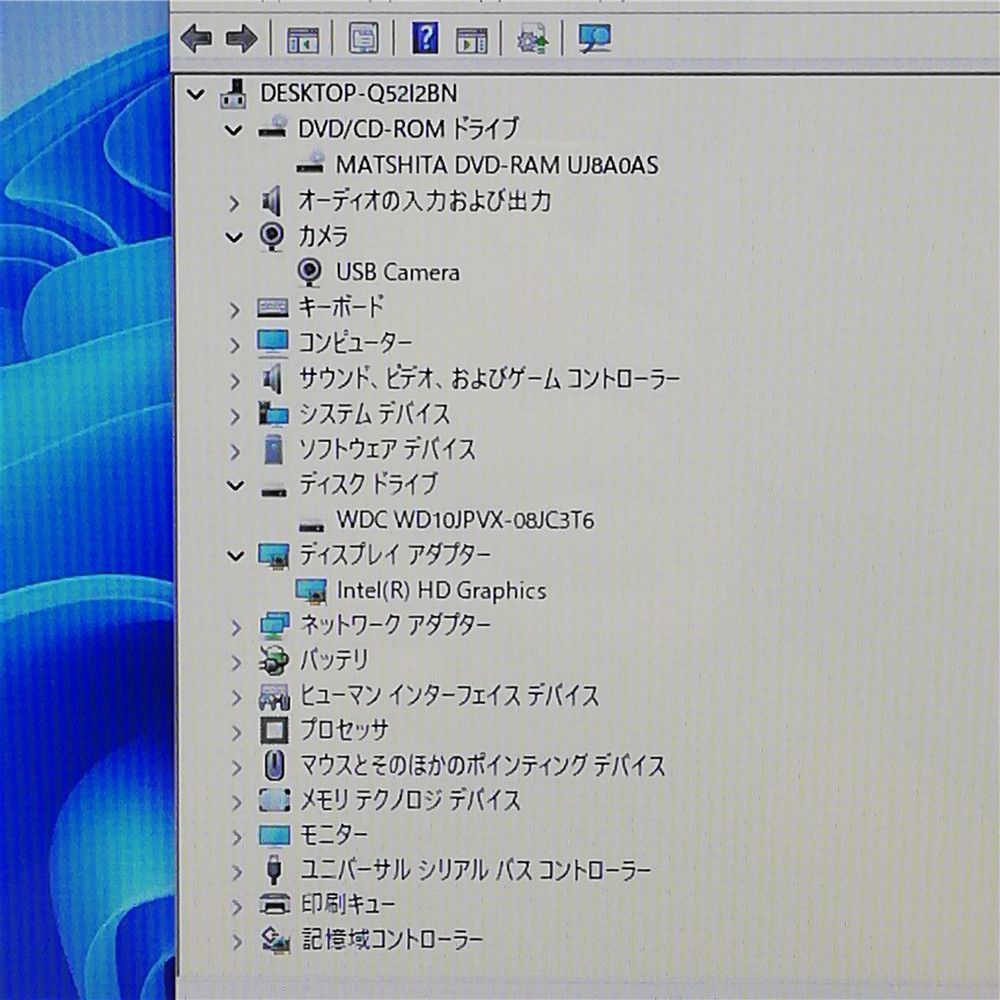1000x1000 pixels.
Task: Click the disc drive icon beside MATSHITA DVD-RAM
Action: pos(311,162)
